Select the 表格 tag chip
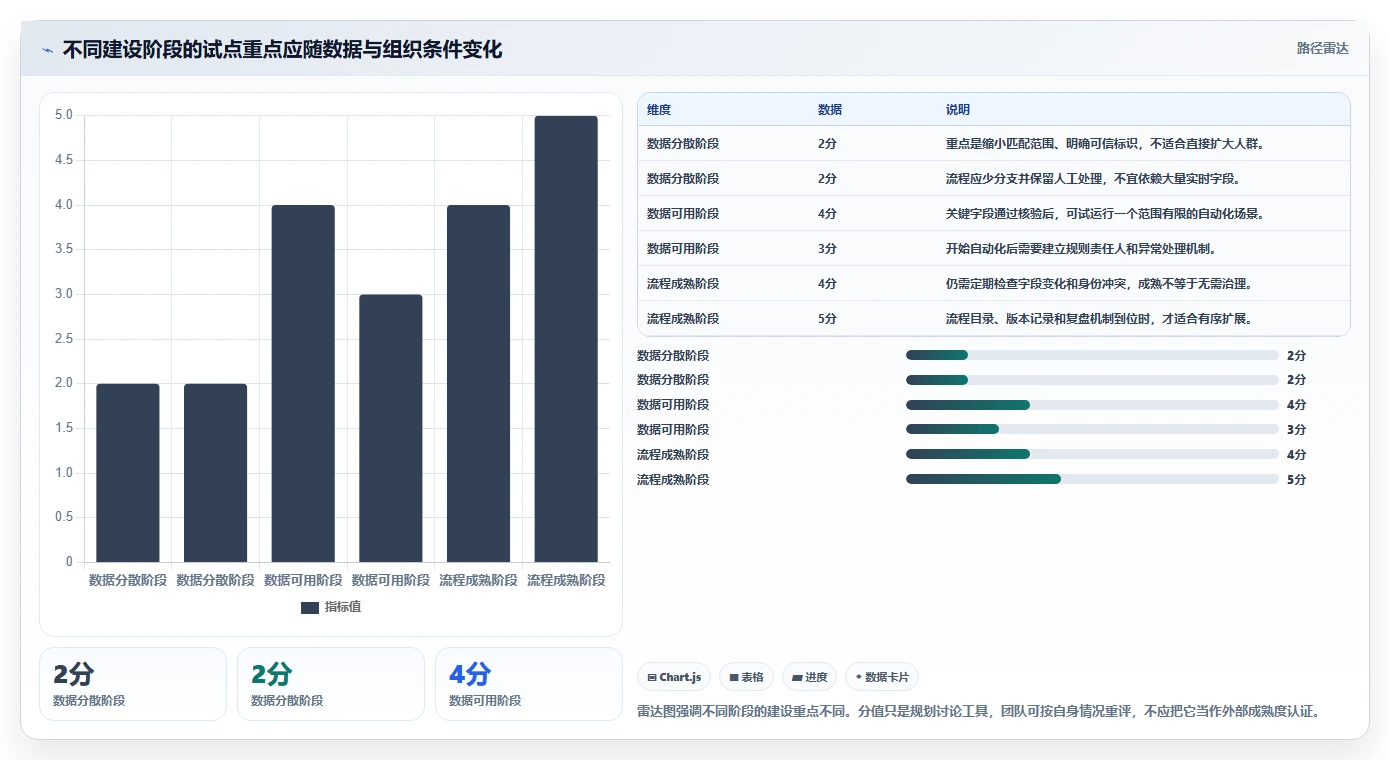This screenshot has width=1390, height=760. tap(746, 677)
